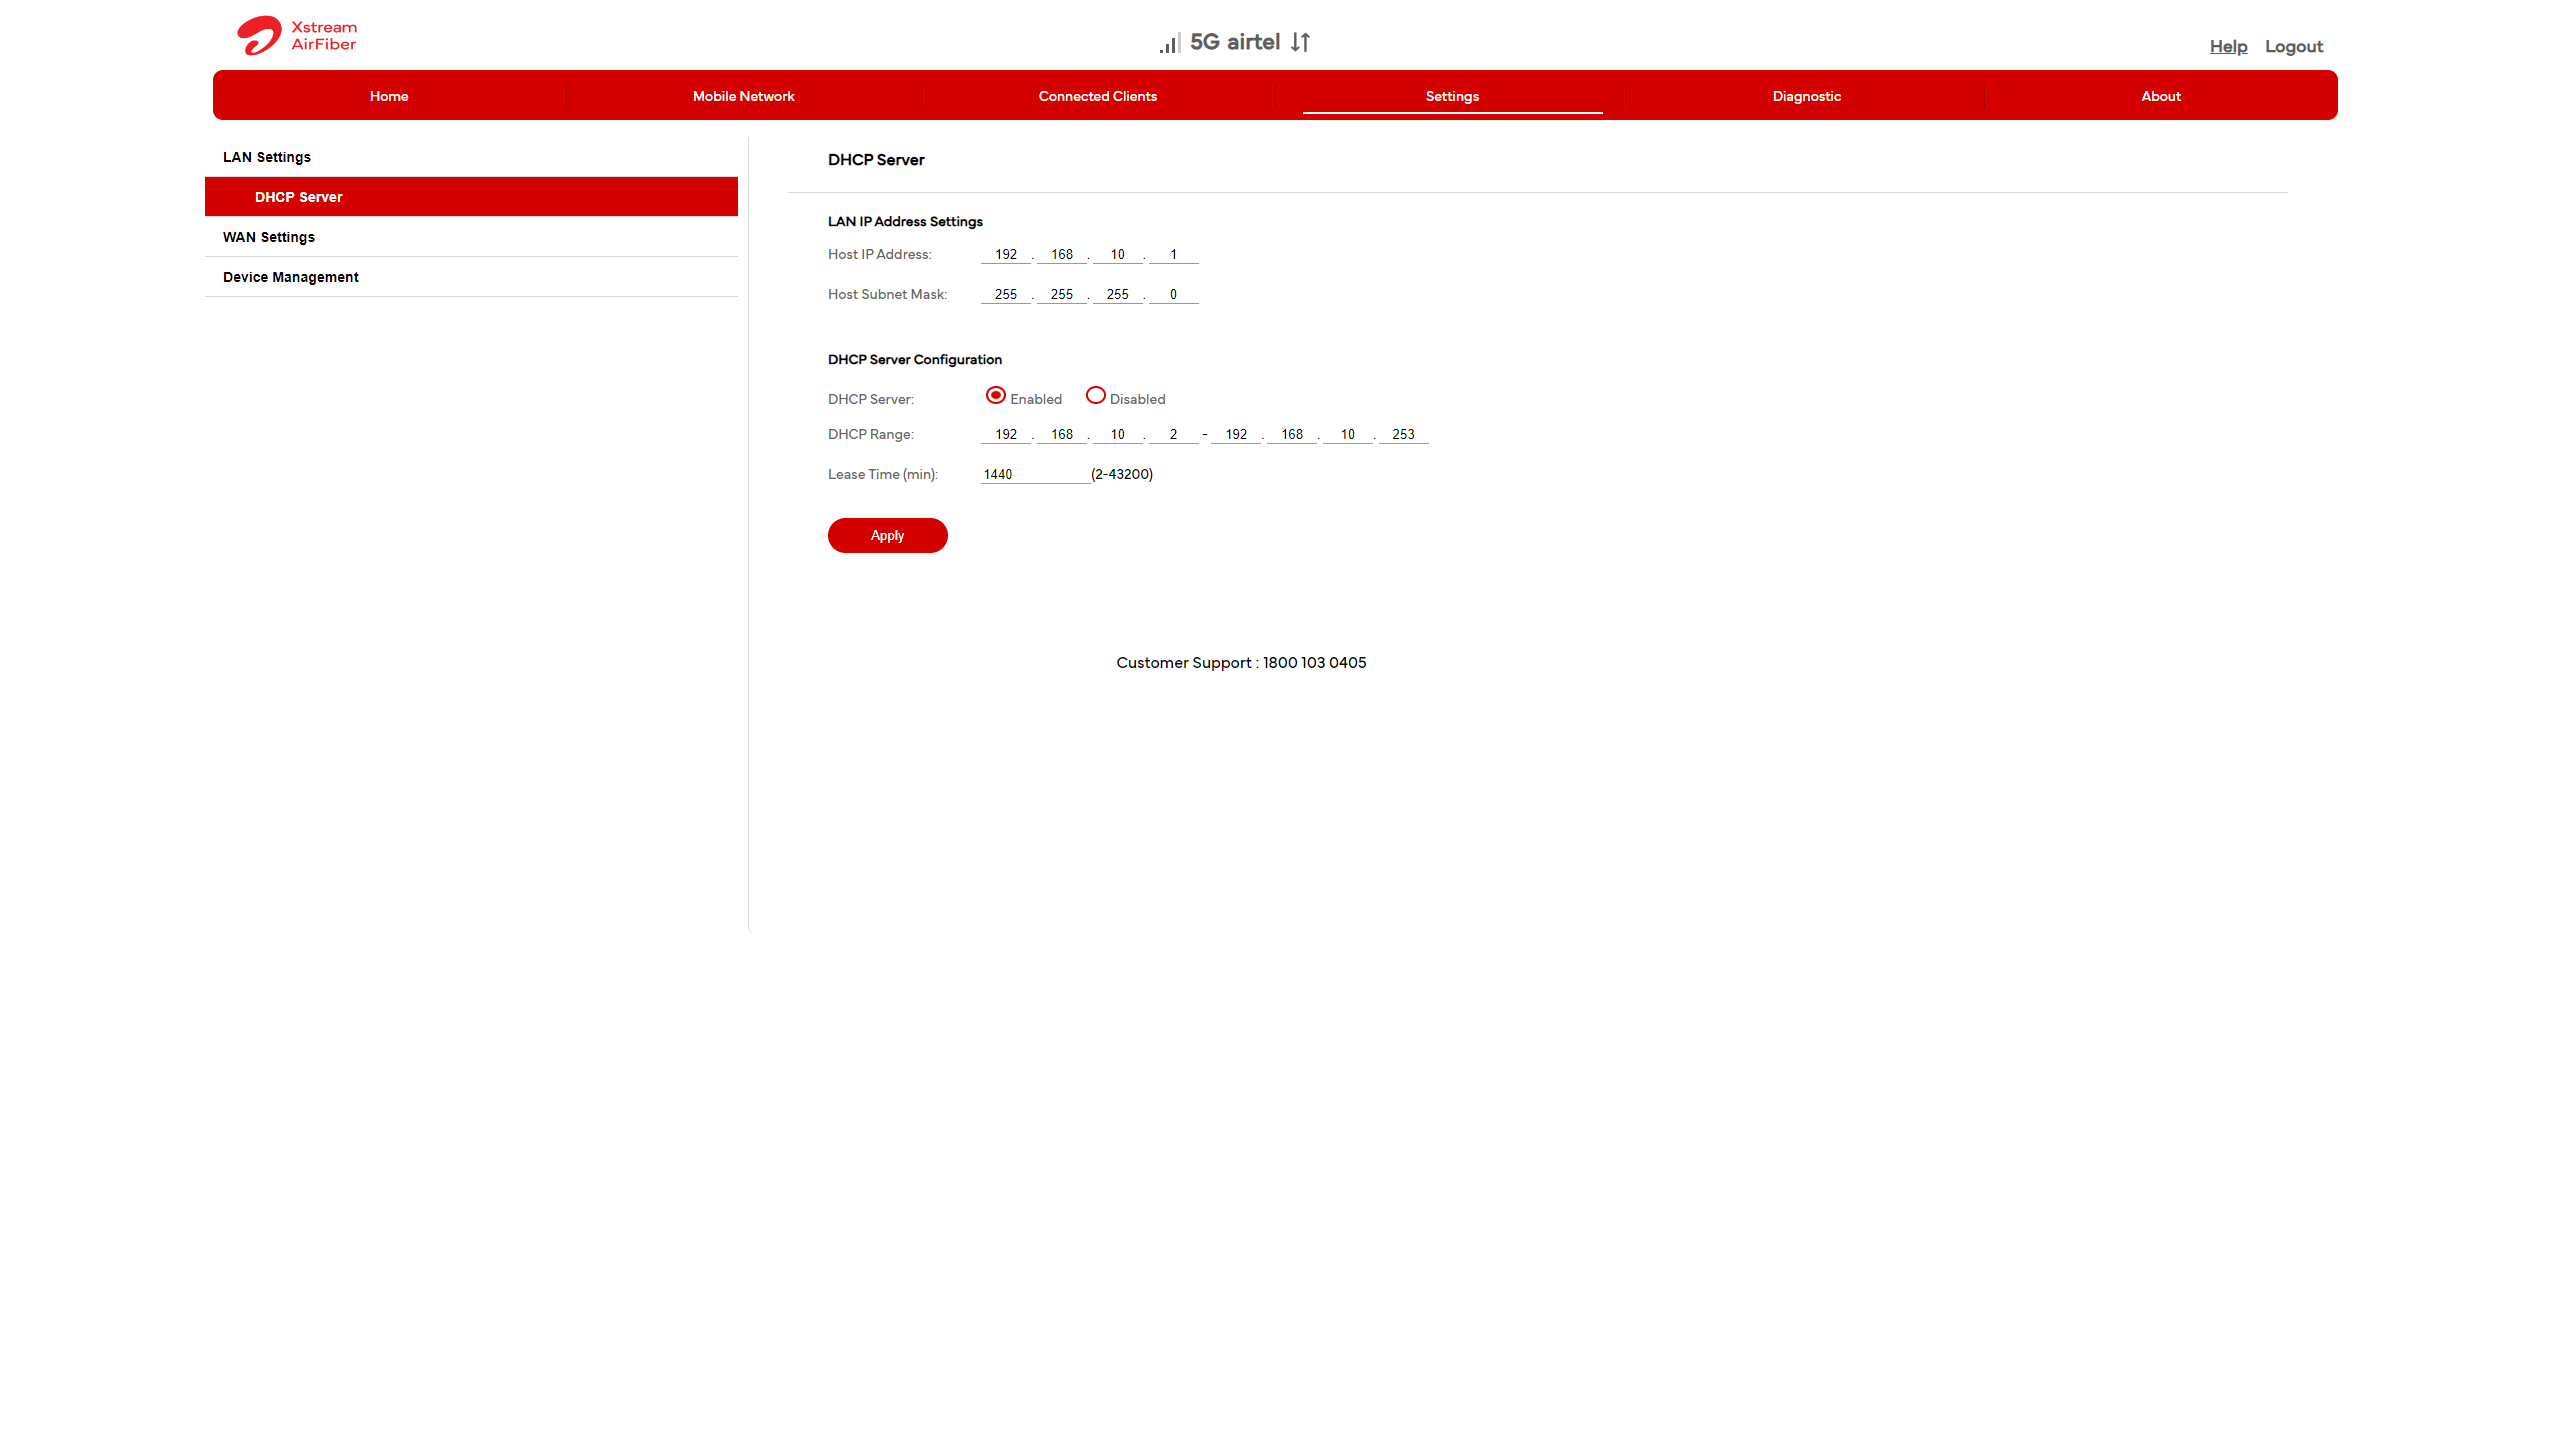
Task: Click DHCP Range start third octet field
Action: pos(1117,434)
